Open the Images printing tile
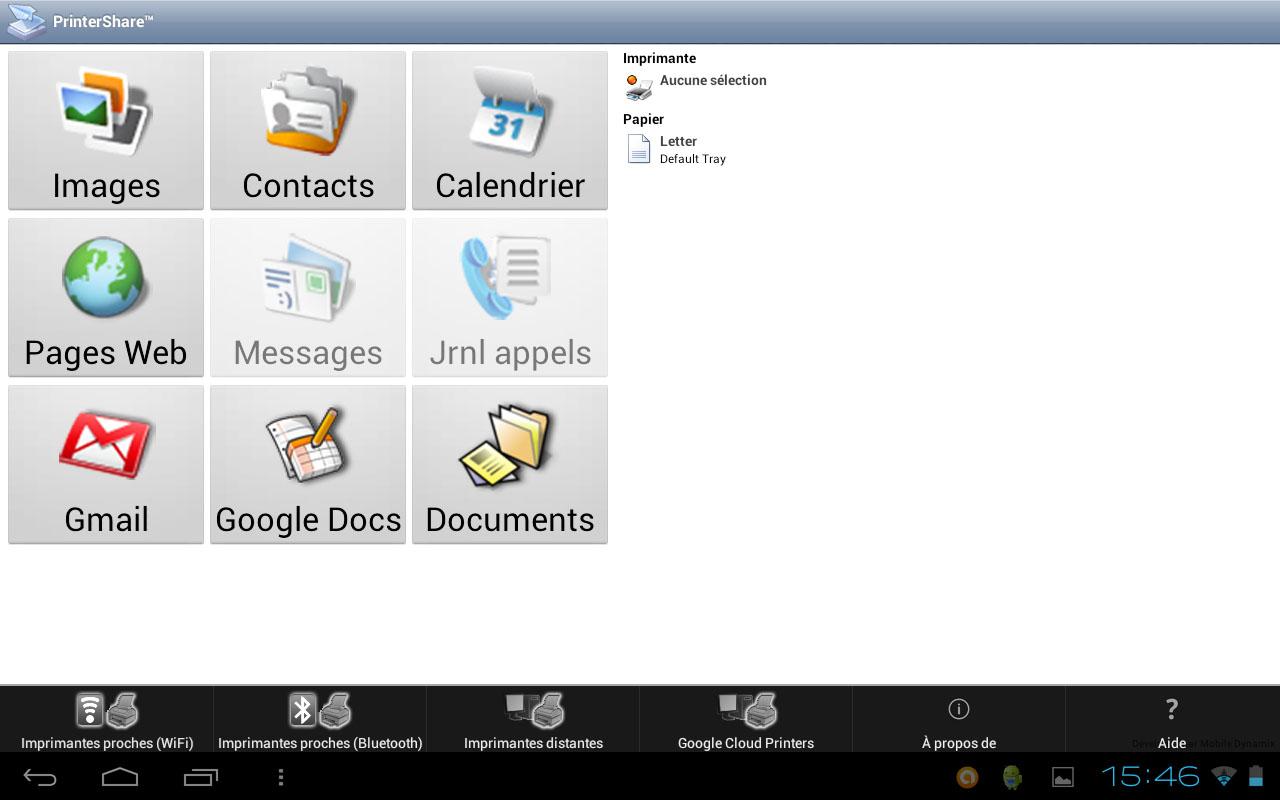Image resolution: width=1280 pixels, height=800 pixels. 106,130
